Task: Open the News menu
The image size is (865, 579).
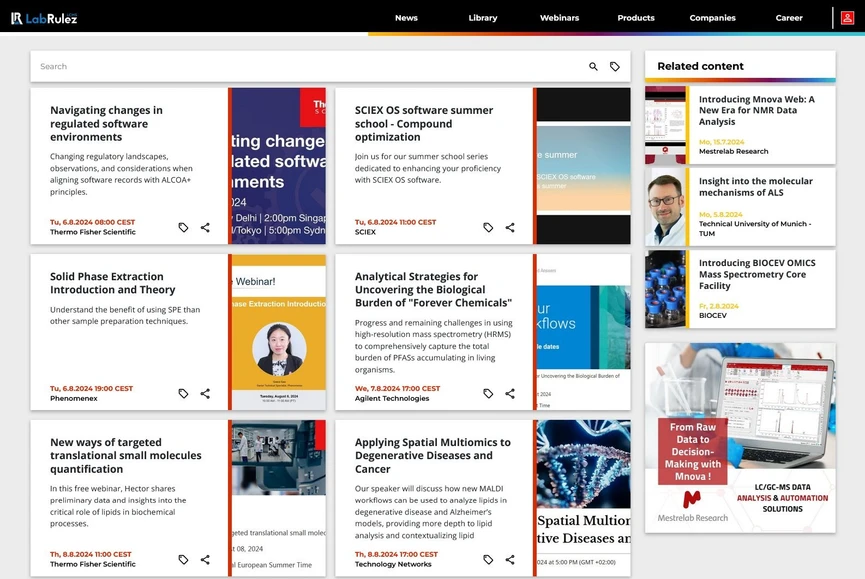Action: pos(406,17)
